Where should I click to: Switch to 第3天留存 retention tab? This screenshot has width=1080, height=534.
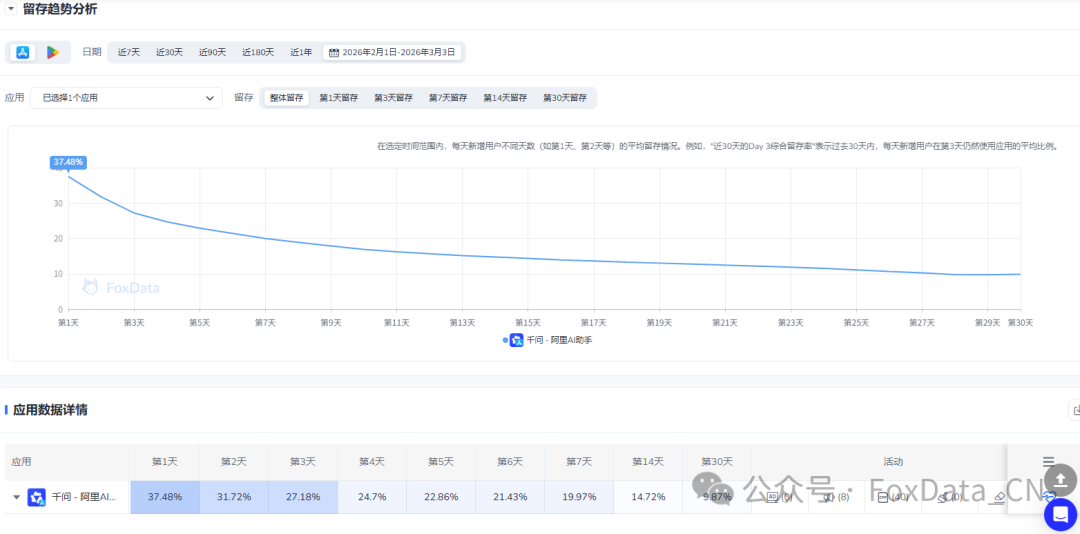click(393, 98)
